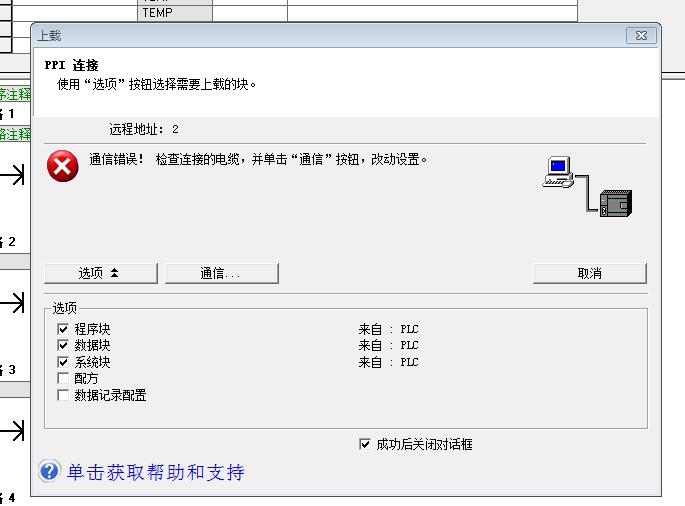Open the 通信... settings

coord(221,273)
